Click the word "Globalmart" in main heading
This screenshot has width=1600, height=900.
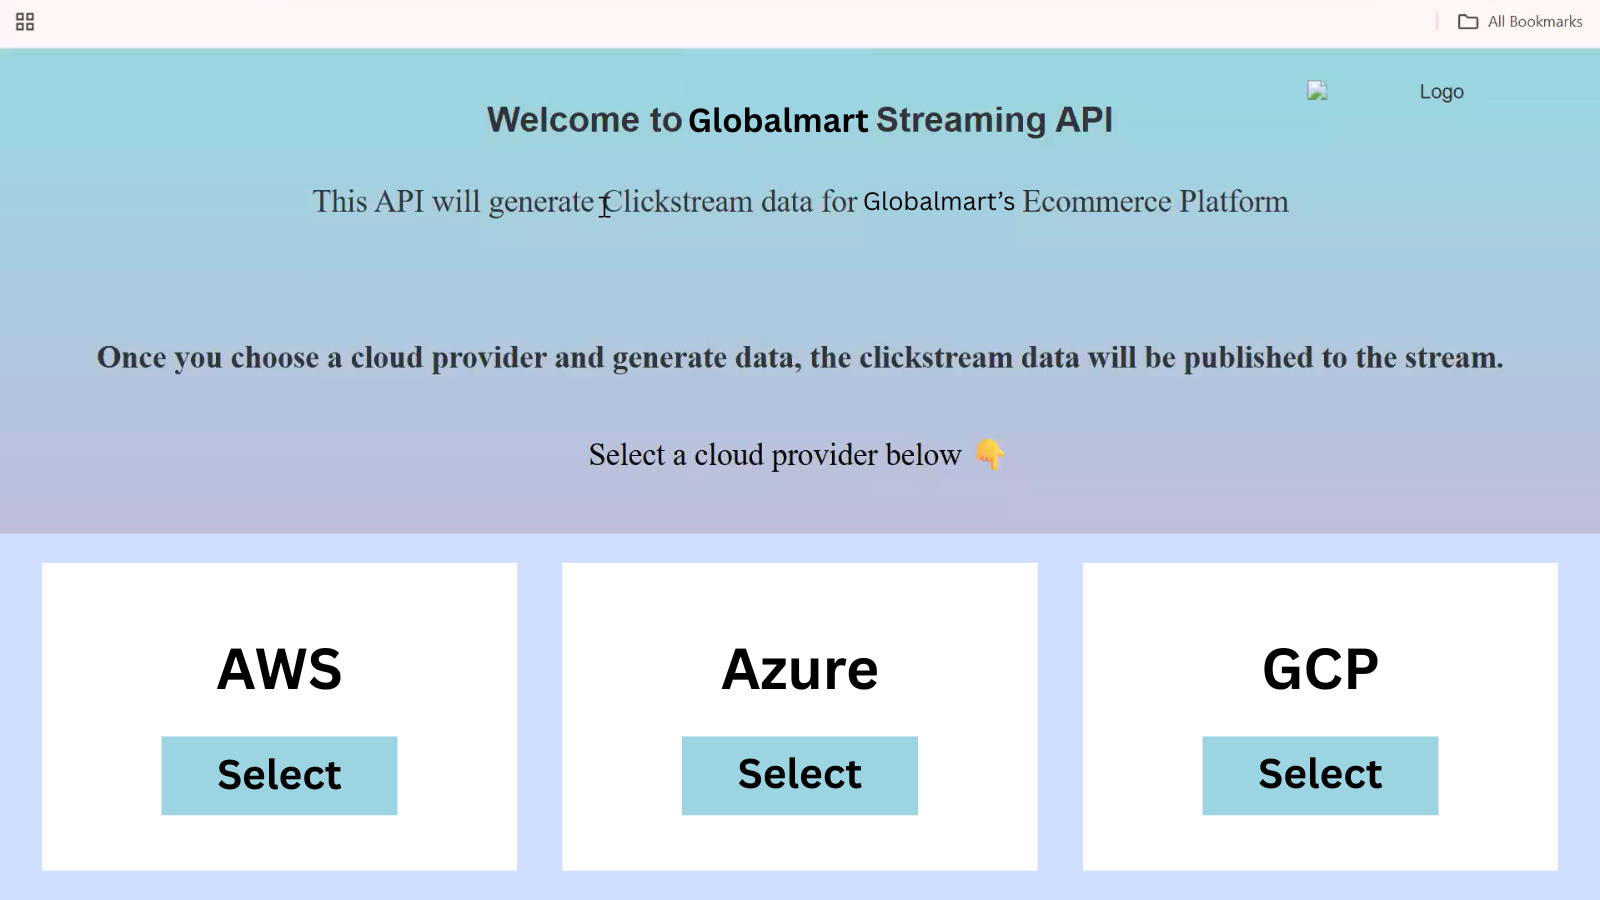pyautogui.click(x=778, y=120)
